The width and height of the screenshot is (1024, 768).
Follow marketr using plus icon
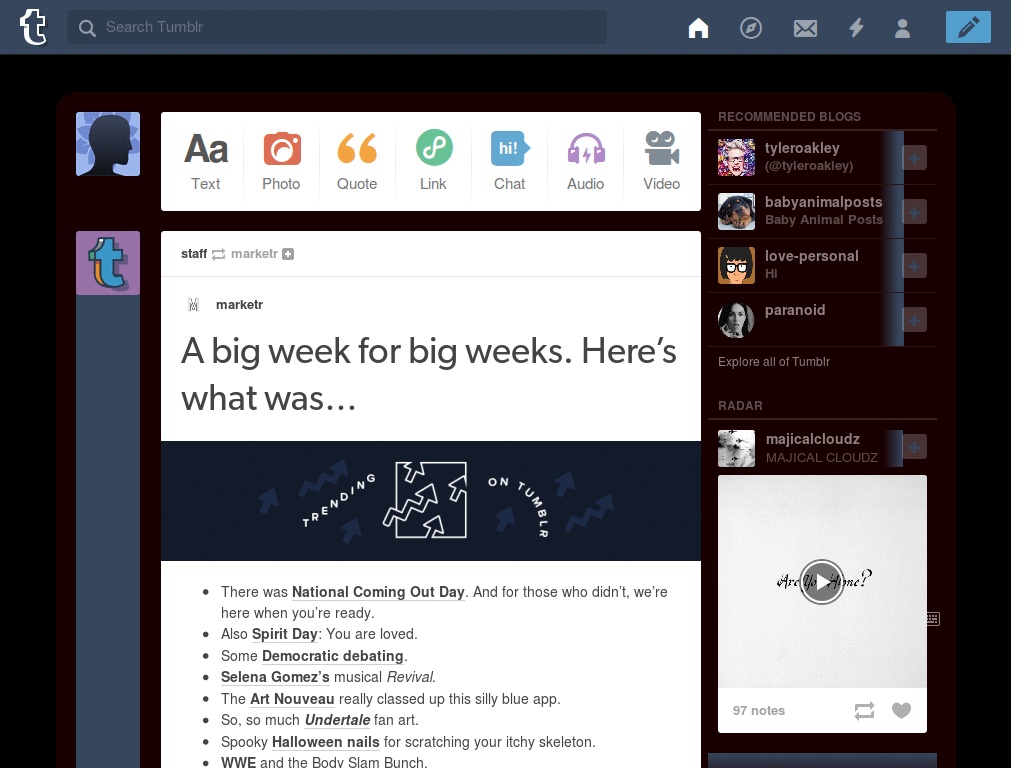tap(288, 254)
